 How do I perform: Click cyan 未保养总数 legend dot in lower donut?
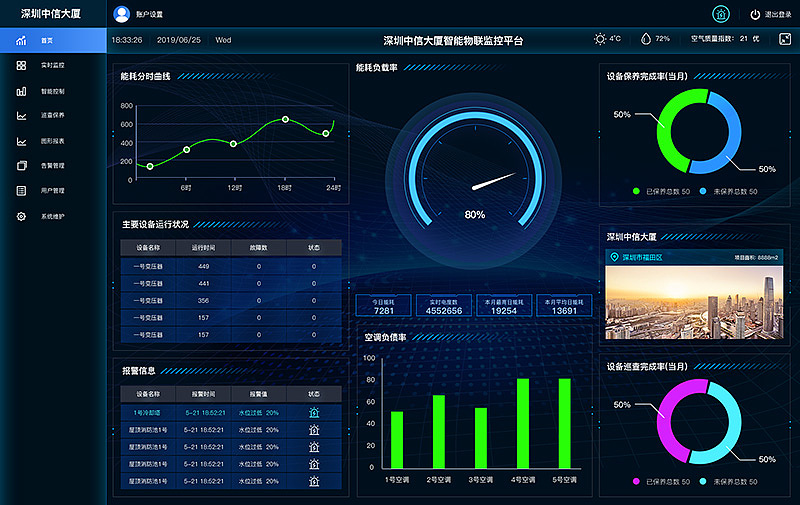[703, 482]
